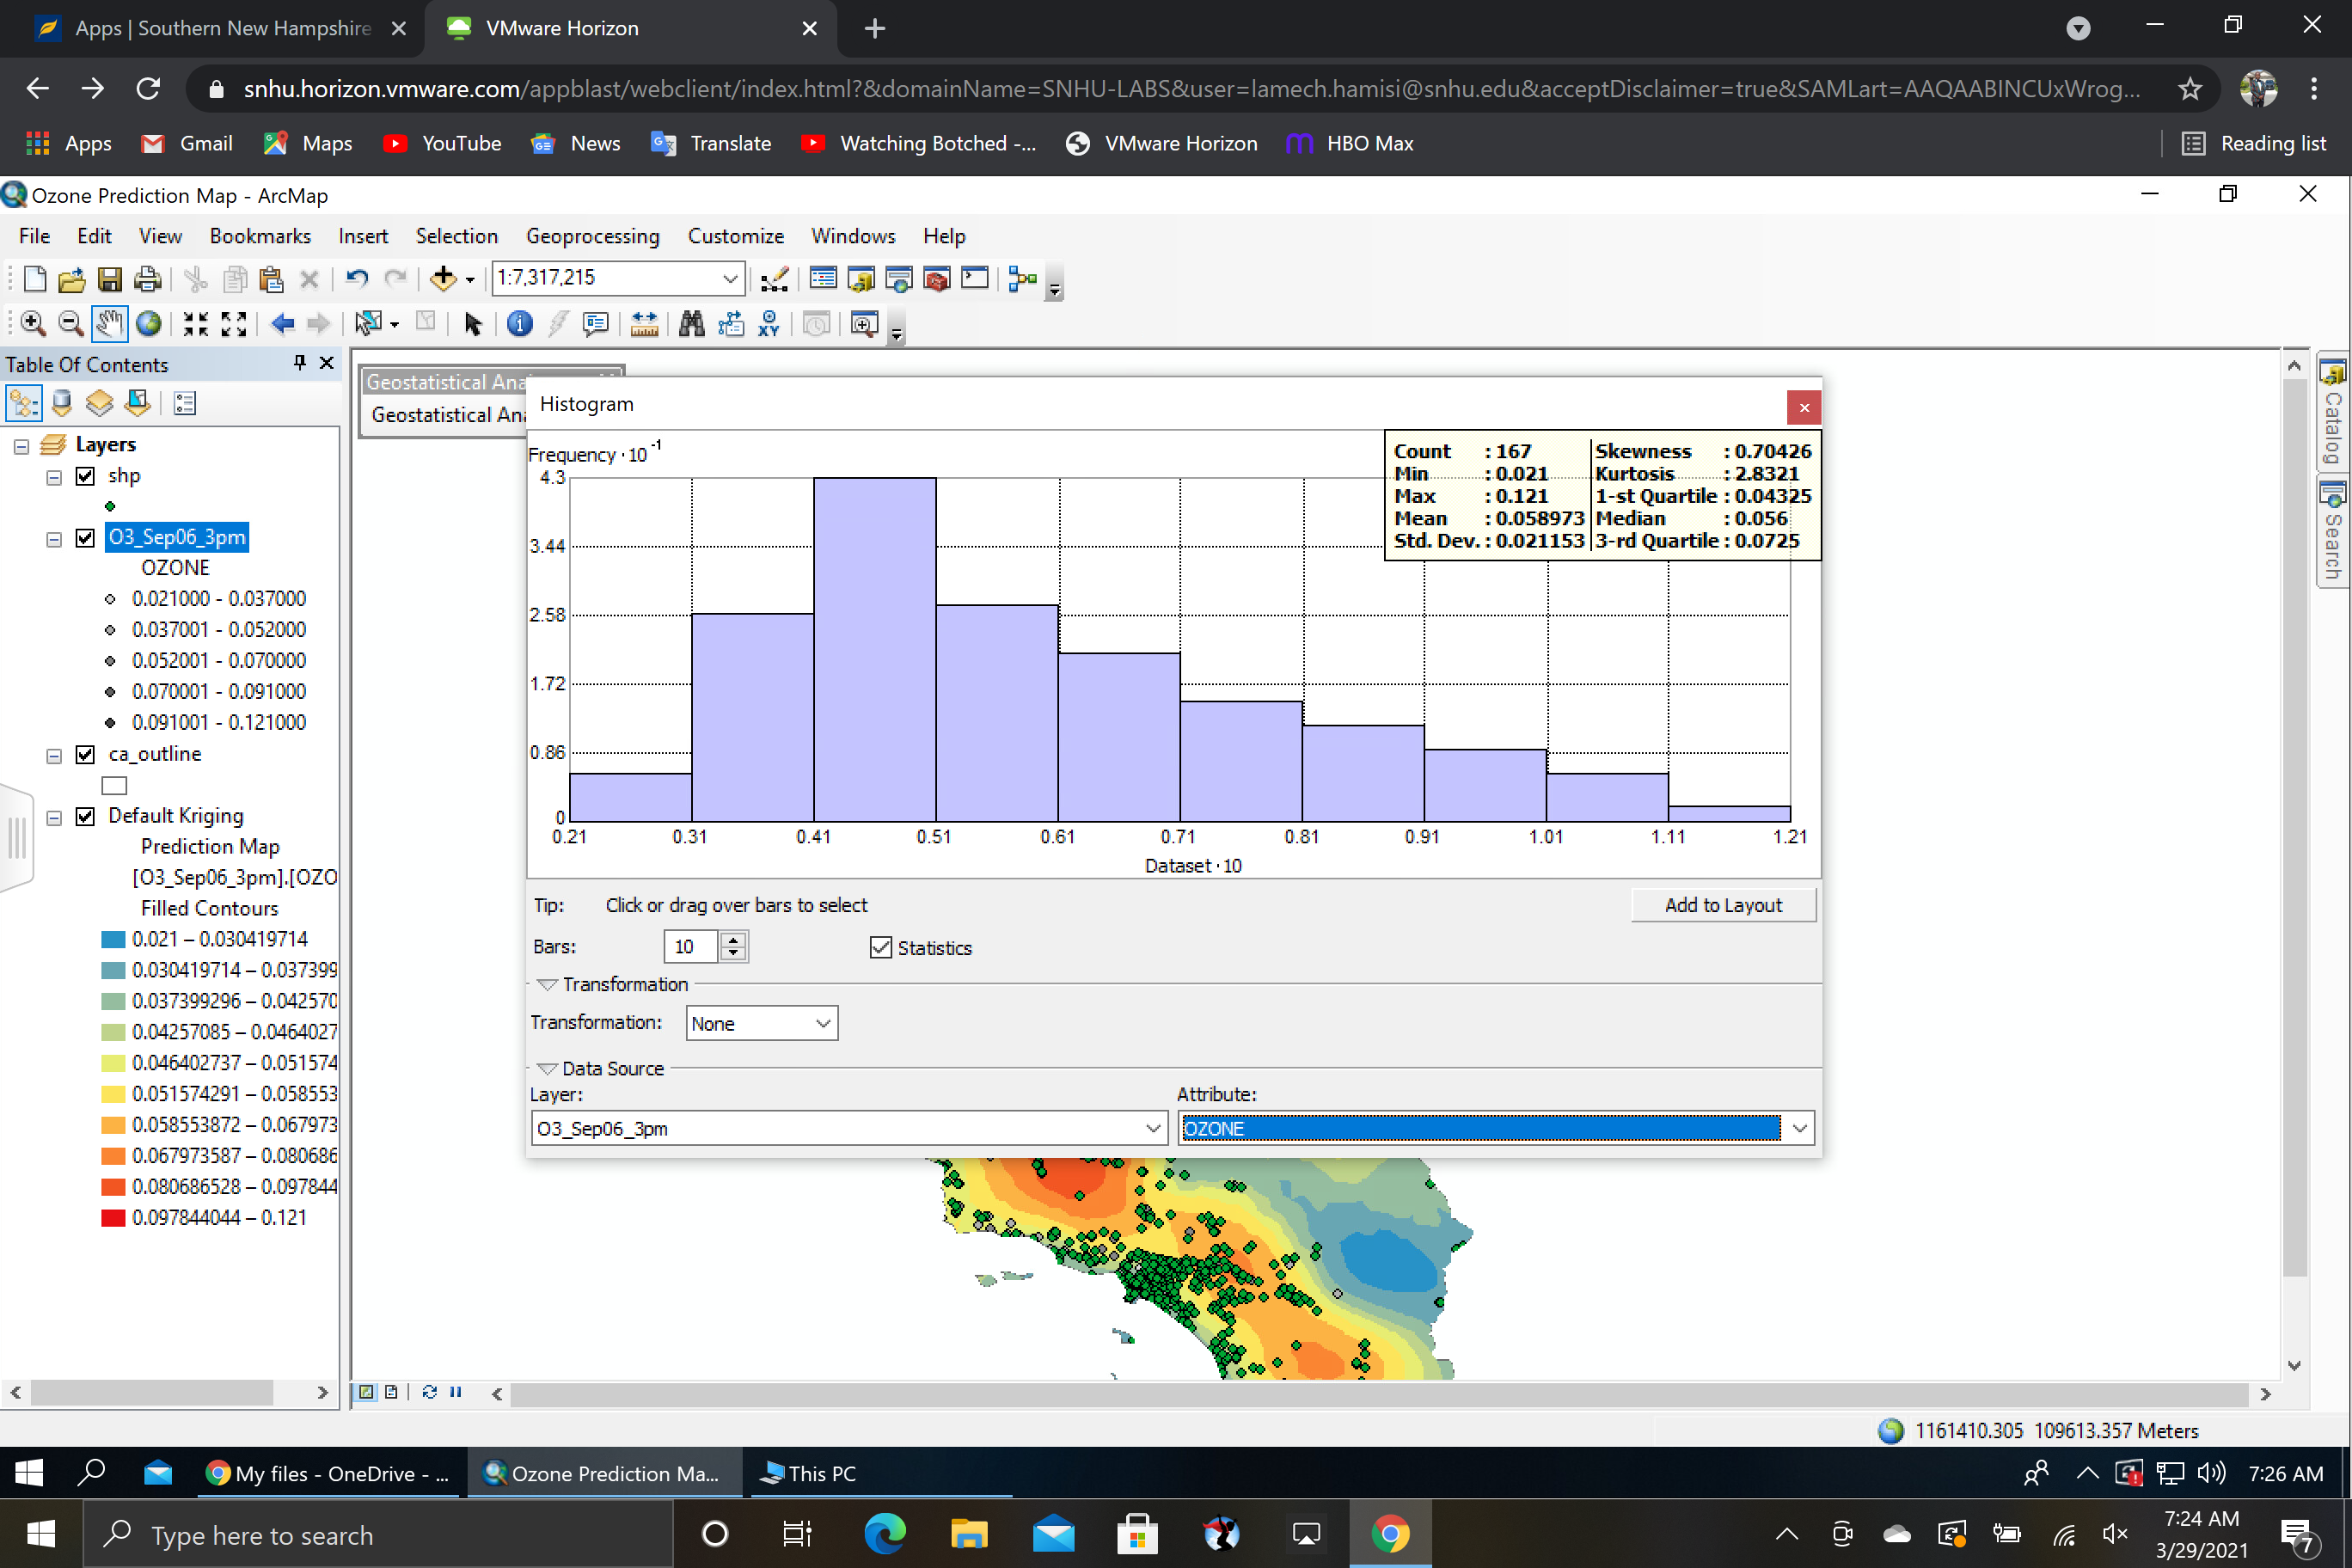Select the Zoom In magnifier tool
Viewport: 2352px width, 1568px height.
coord(33,324)
